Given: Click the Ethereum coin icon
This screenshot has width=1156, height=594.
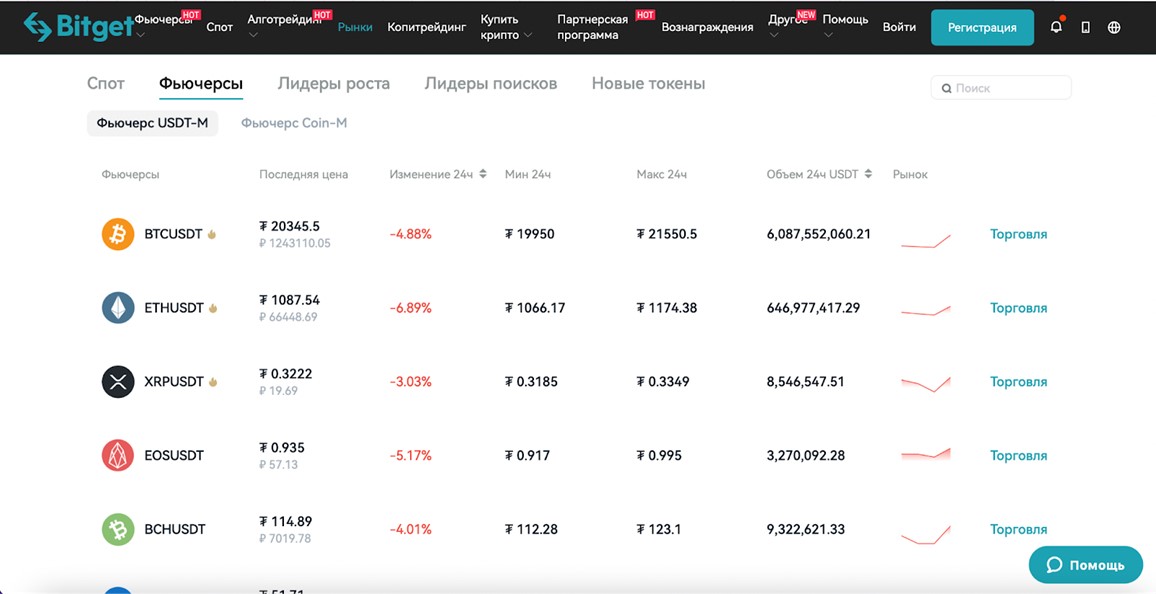Looking at the screenshot, I should tap(118, 308).
